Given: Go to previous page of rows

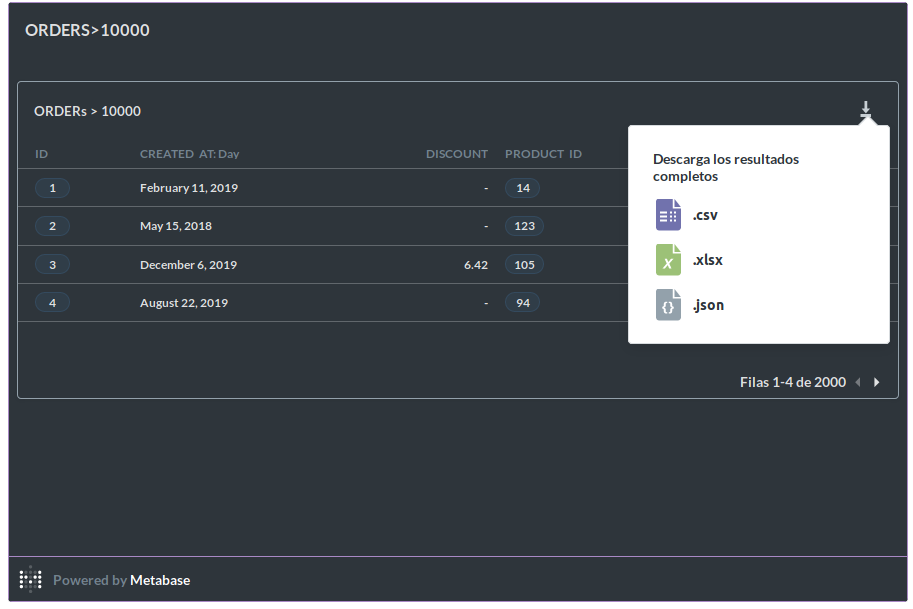Looking at the screenshot, I should pyautogui.click(x=858, y=383).
